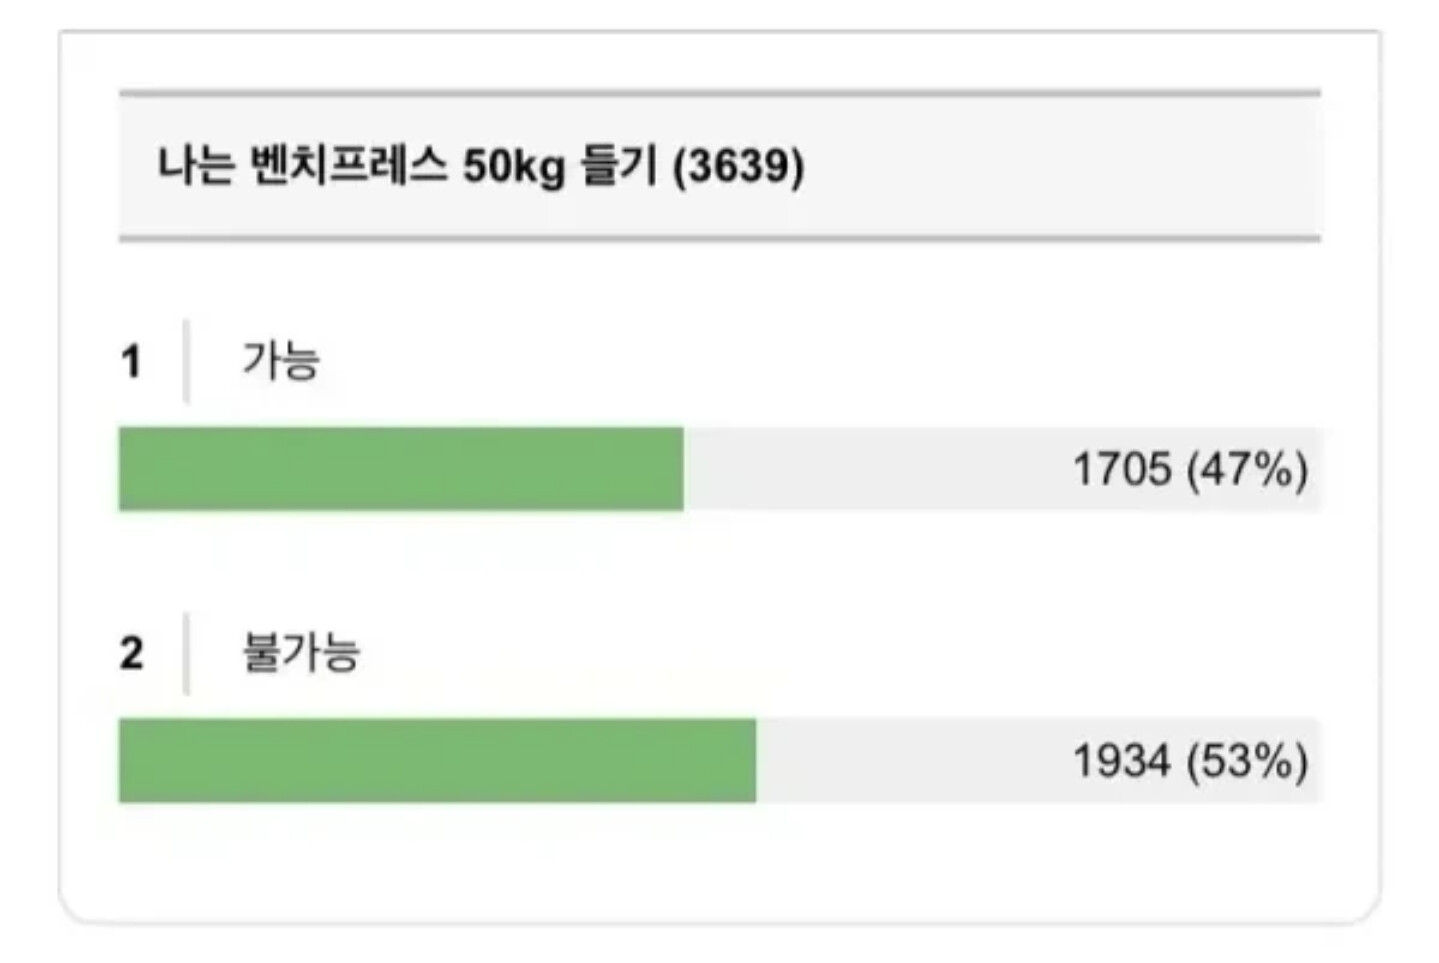Select option 가능 label
This screenshot has height=963, width=1439.
[x=281, y=360]
